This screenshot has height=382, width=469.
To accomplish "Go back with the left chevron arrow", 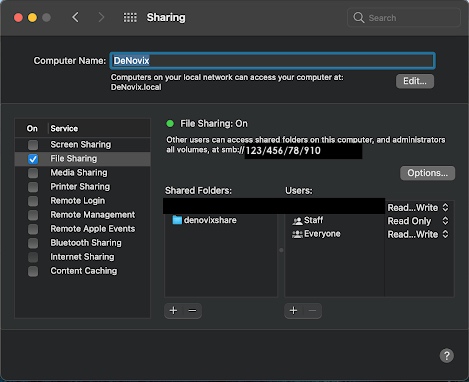I will pyautogui.click(x=76, y=17).
